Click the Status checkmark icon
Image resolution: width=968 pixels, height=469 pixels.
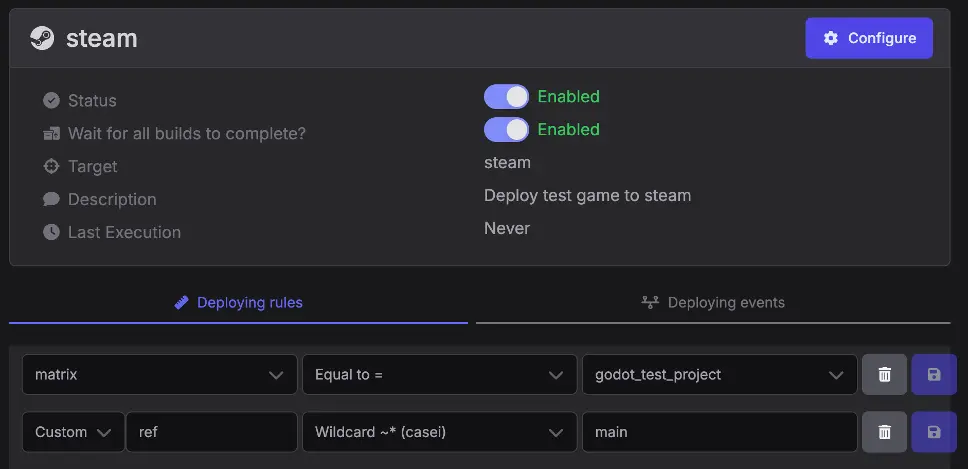pos(51,100)
